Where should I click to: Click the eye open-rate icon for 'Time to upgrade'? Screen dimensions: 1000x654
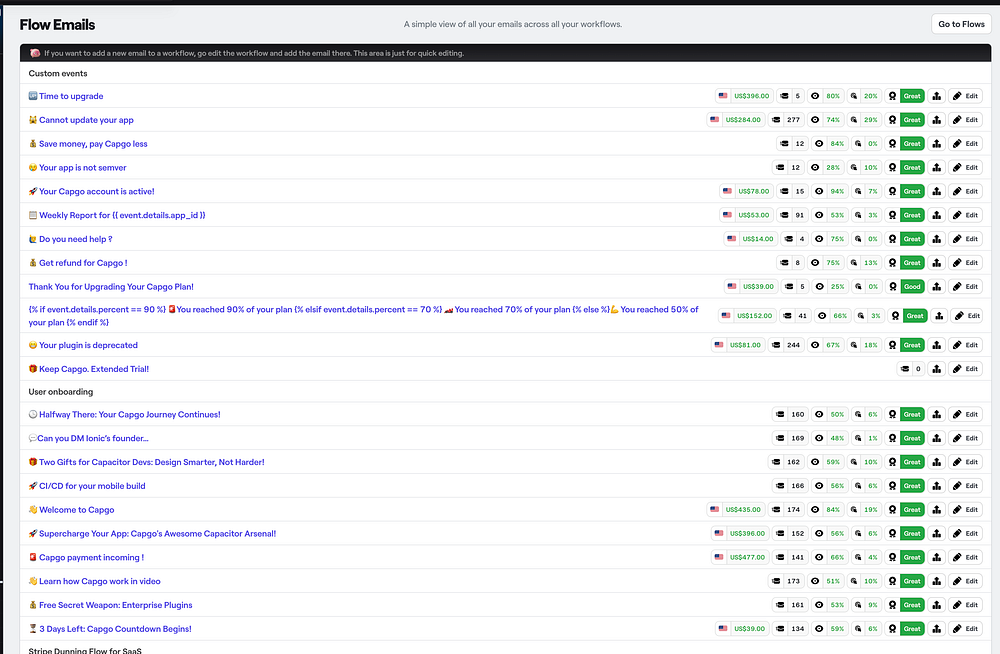pyautogui.click(x=814, y=96)
